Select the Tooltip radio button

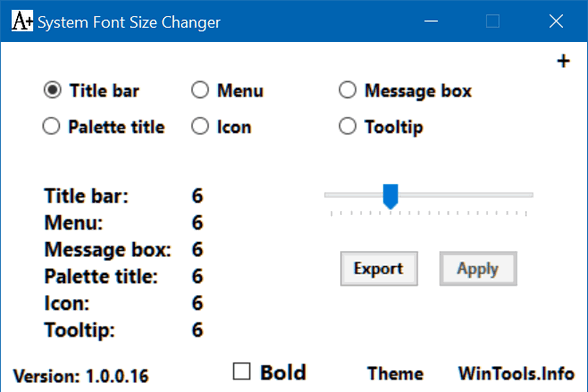(347, 126)
